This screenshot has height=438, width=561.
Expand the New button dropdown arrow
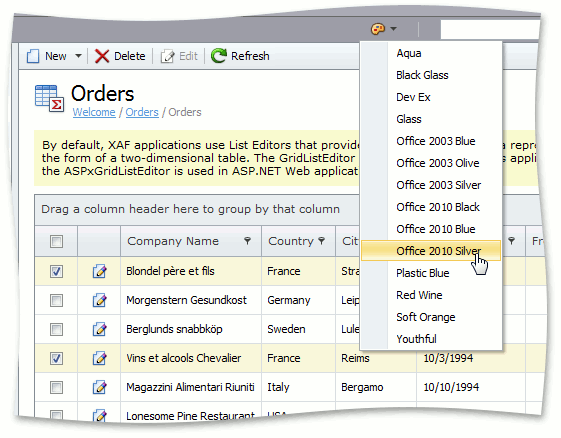click(78, 56)
